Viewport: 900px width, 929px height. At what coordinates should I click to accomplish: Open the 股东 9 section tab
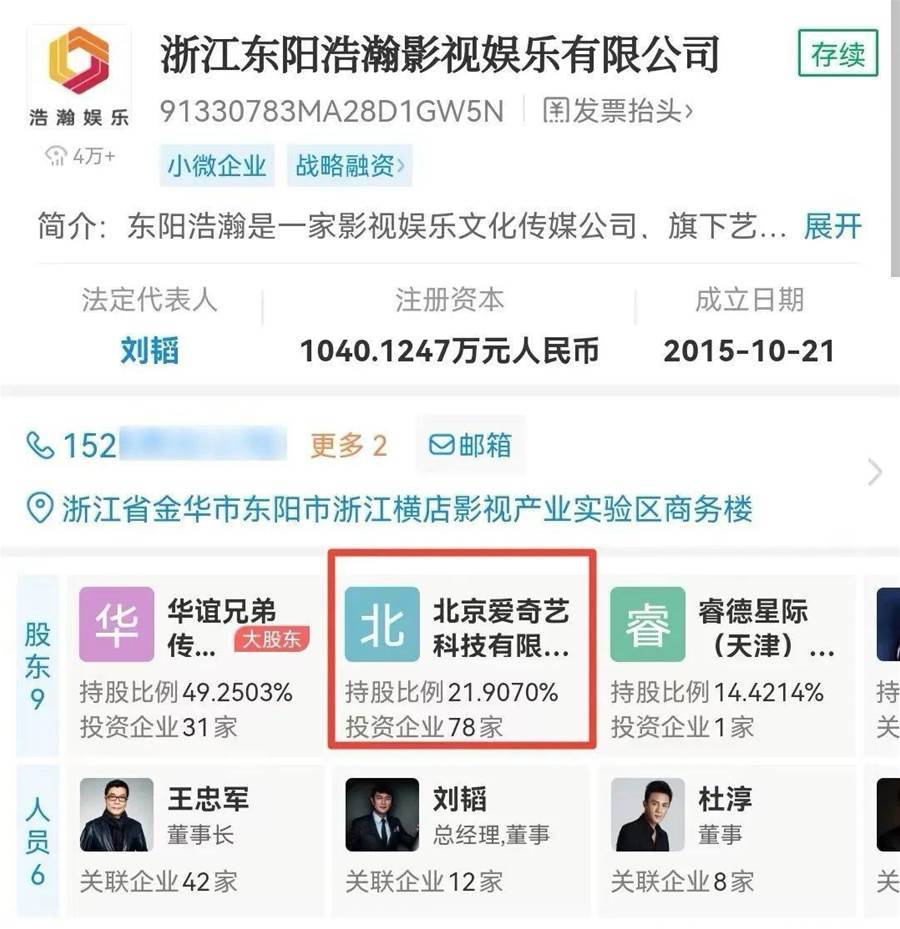pyautogui.click(x=37, y=665)
